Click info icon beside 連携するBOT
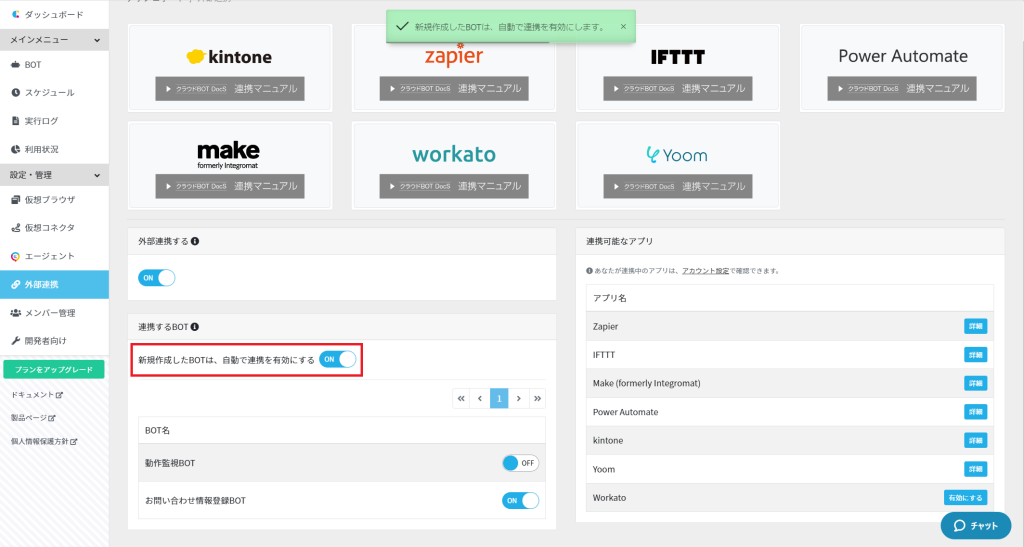The image size is (1024, 547). point(195,327)
